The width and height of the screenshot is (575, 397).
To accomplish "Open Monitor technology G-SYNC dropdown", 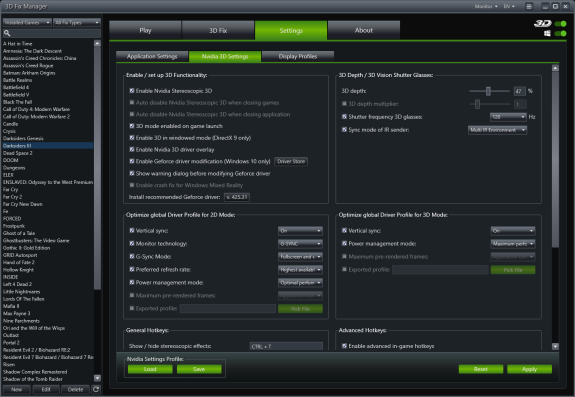I will pos(300,243).
